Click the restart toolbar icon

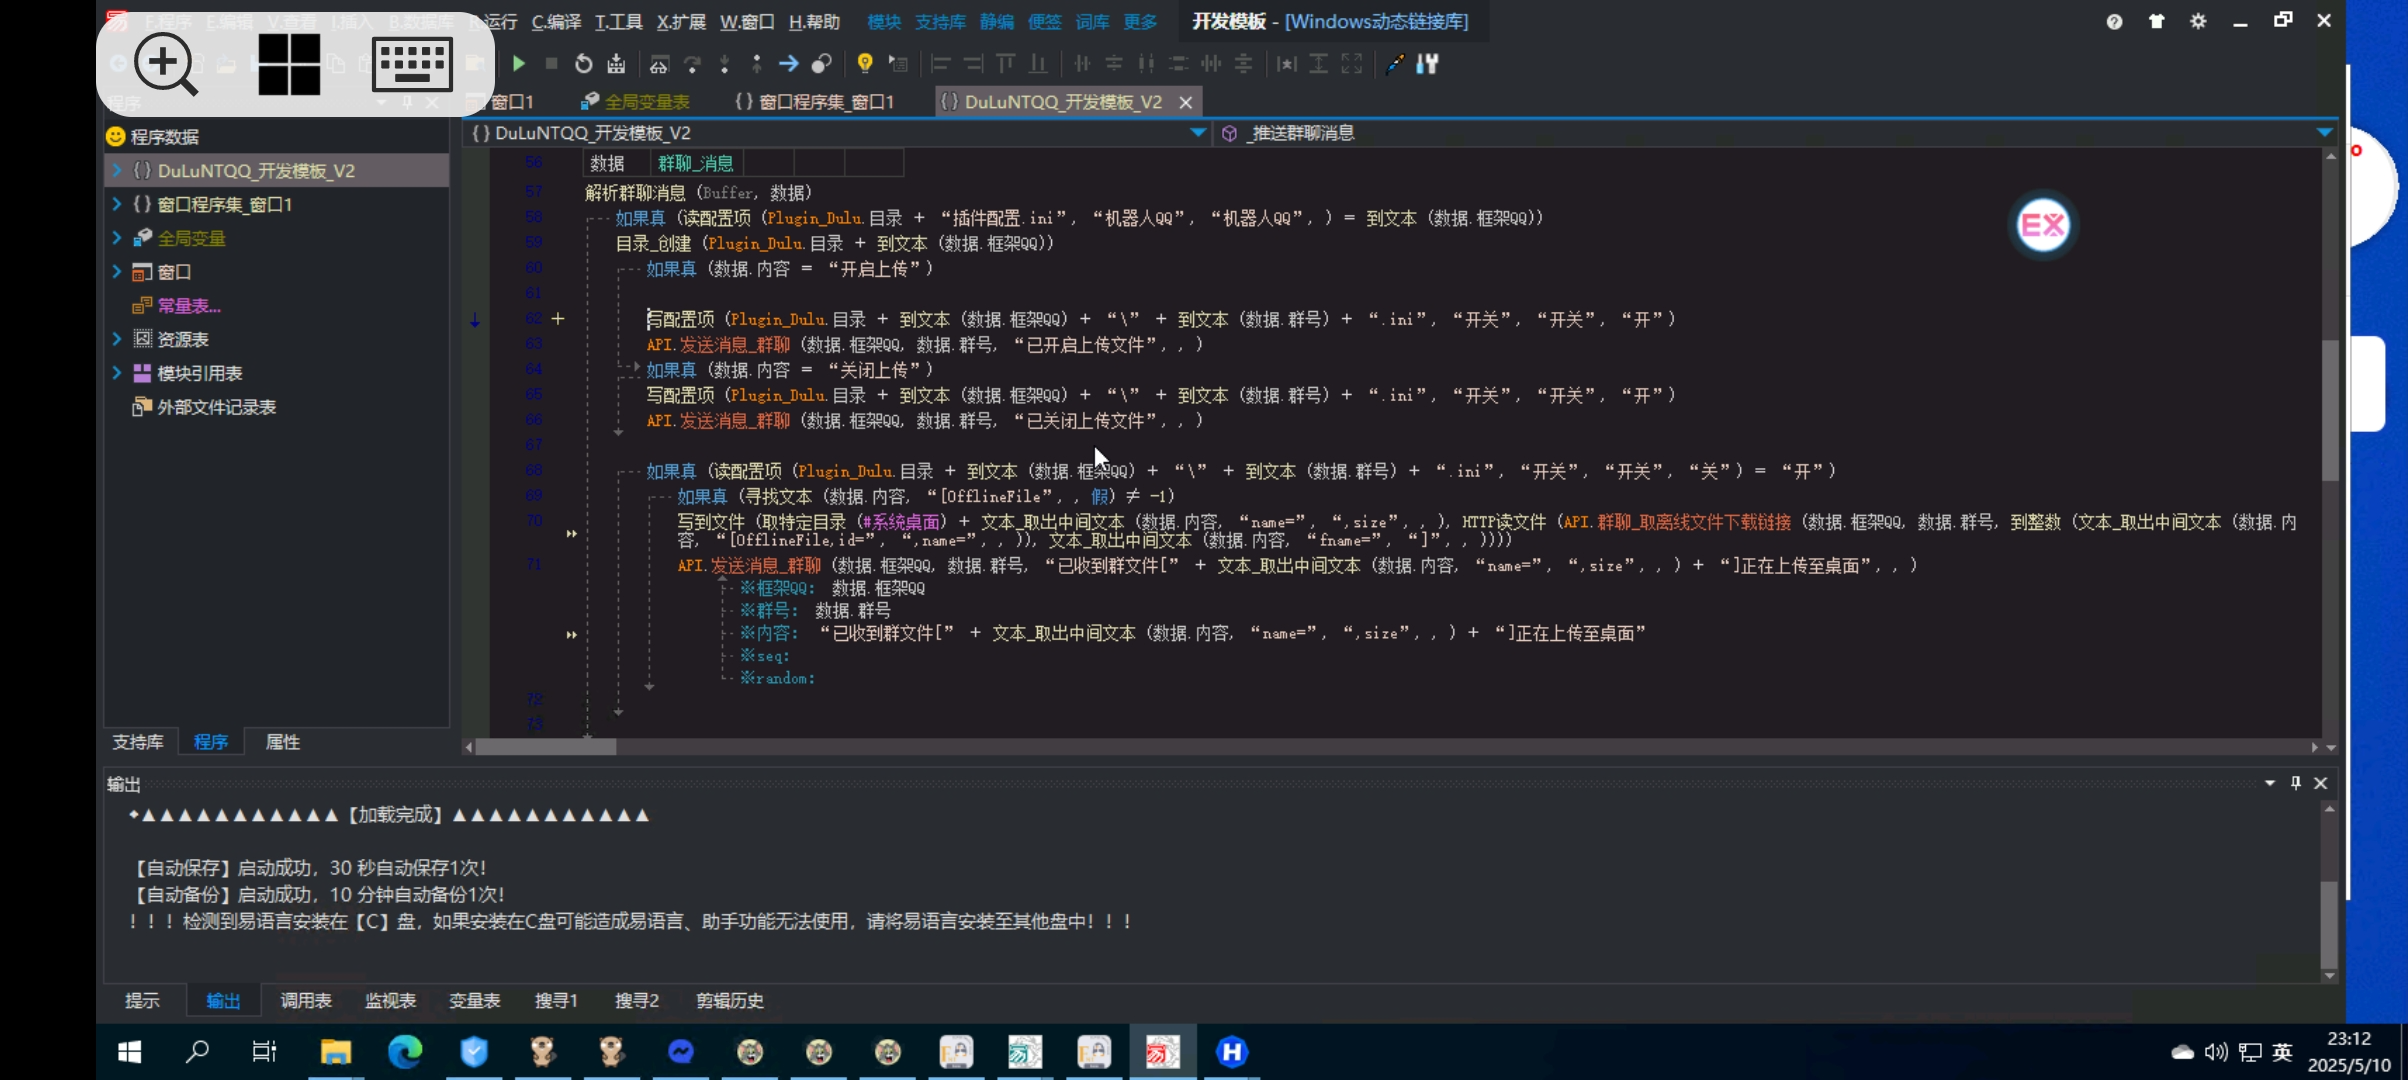[x=583, y=64]
